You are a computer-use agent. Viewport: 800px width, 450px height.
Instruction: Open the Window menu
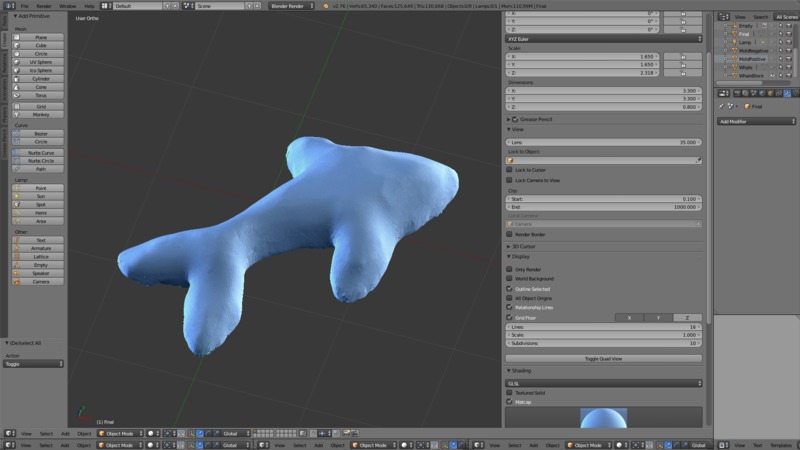(x=67, y=6)
